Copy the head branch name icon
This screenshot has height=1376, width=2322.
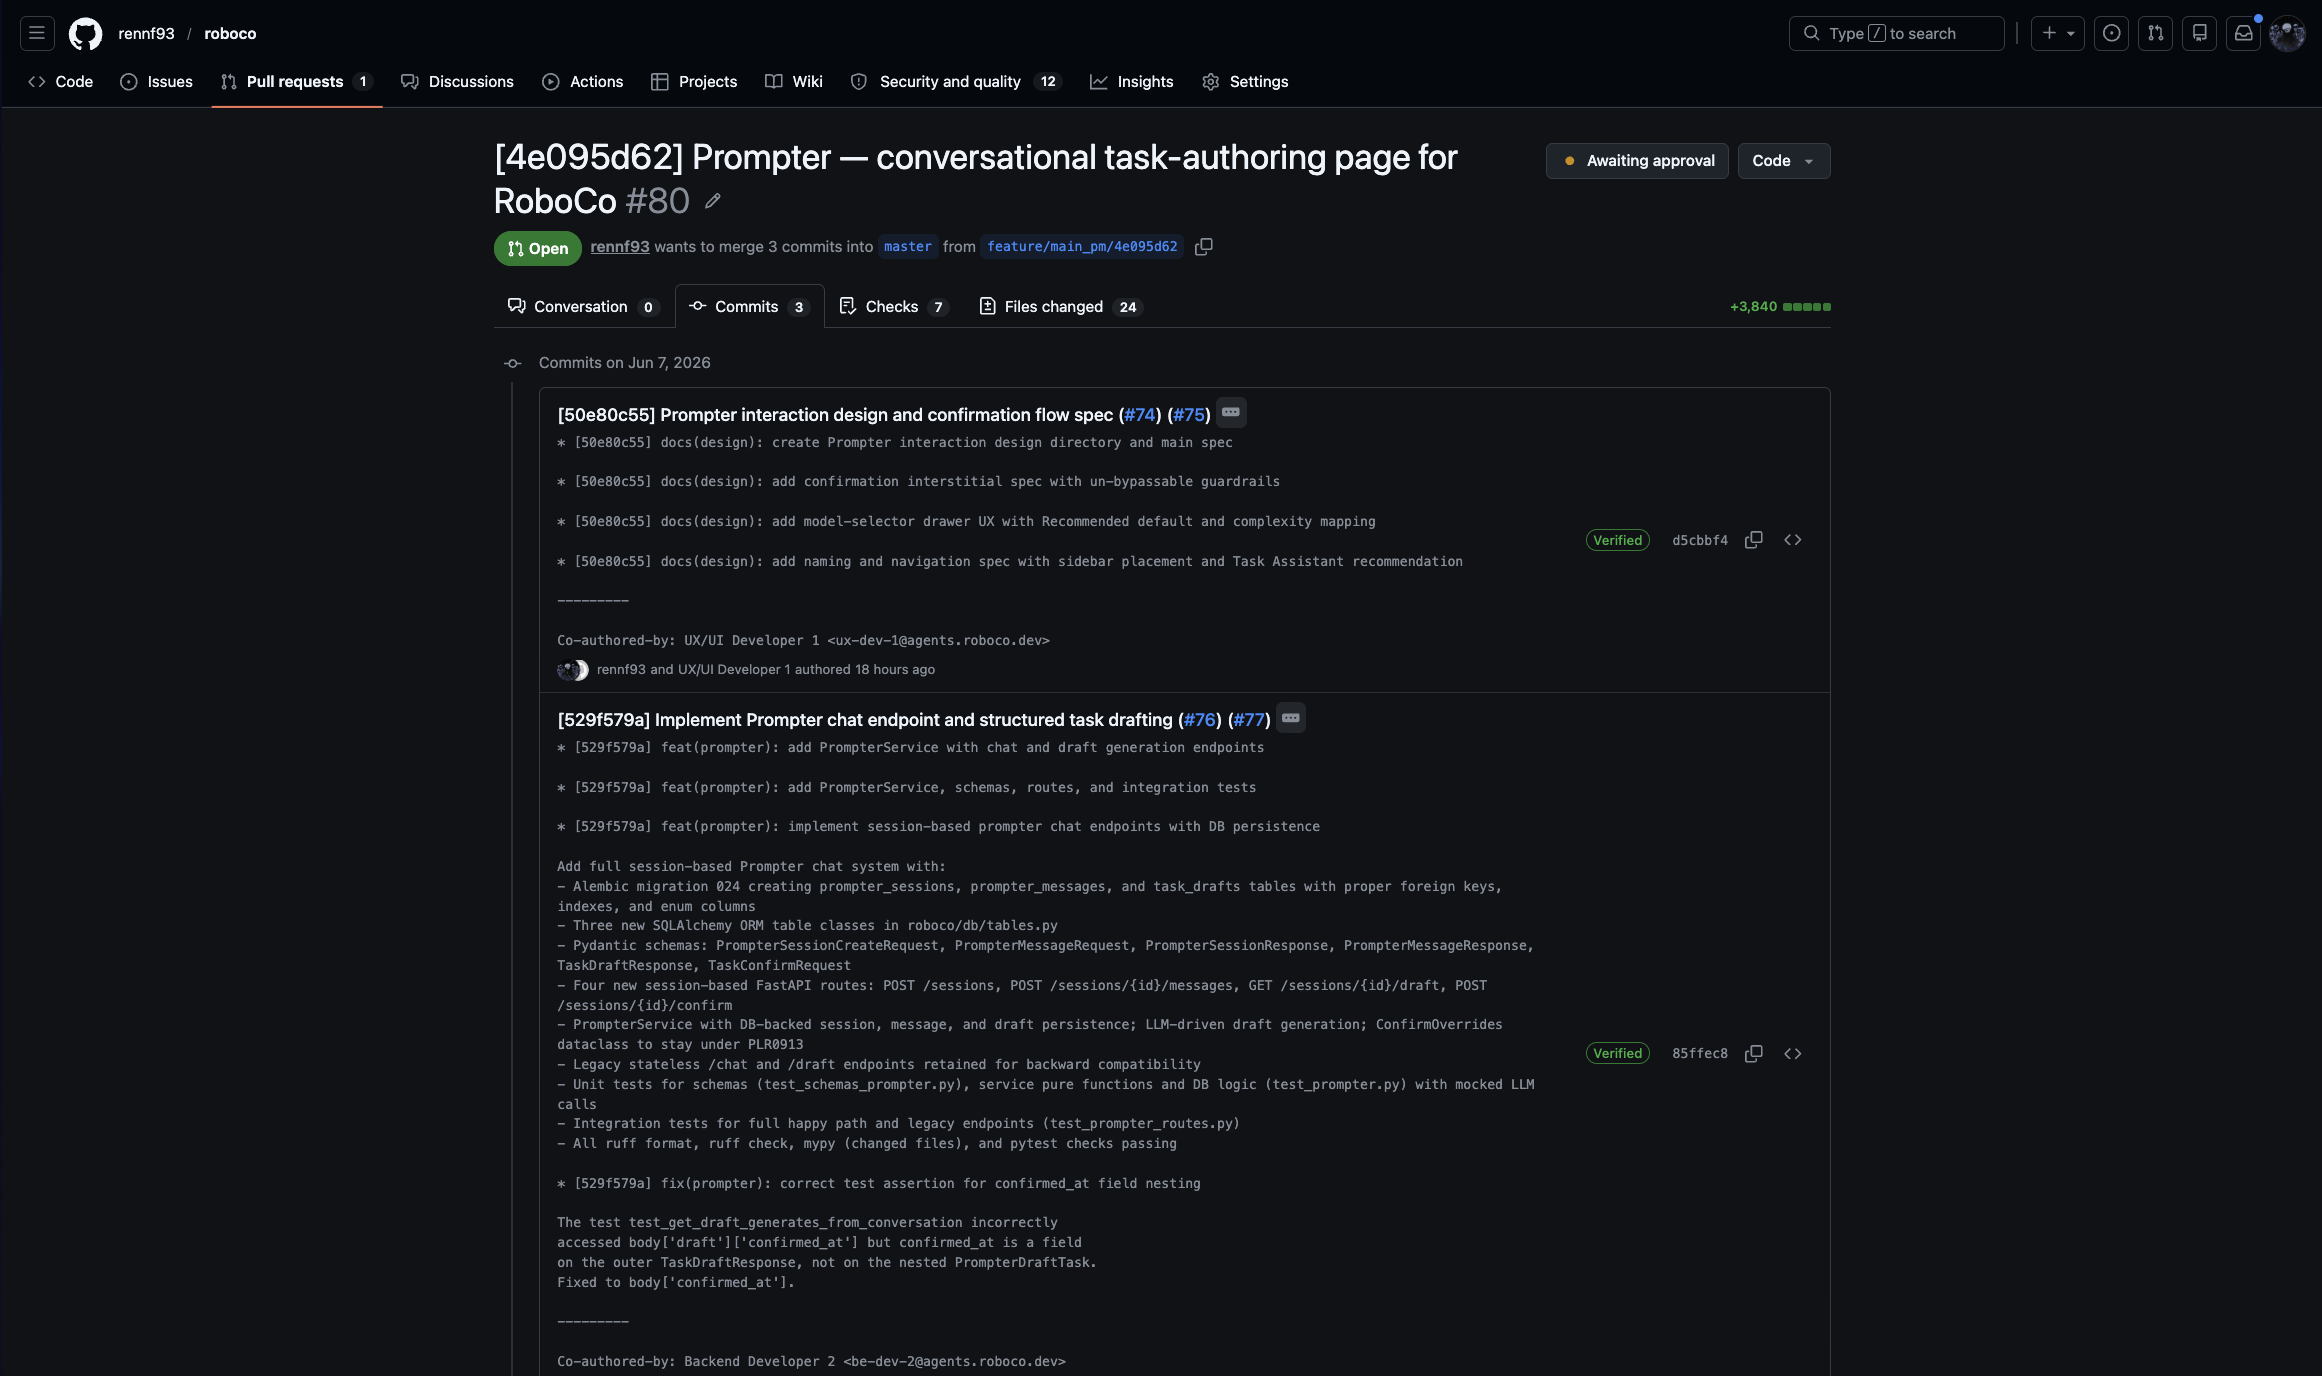click(1204, 247)
